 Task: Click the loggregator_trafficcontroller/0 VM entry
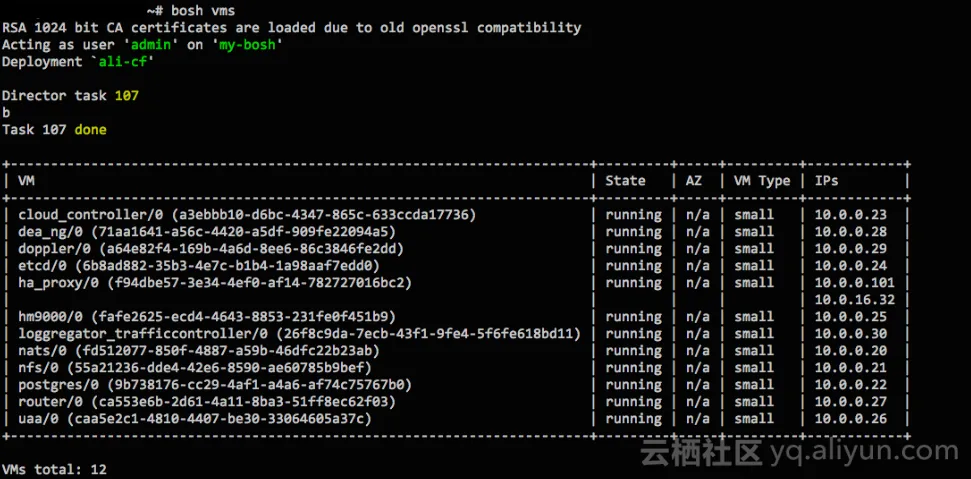pos(299,334)
